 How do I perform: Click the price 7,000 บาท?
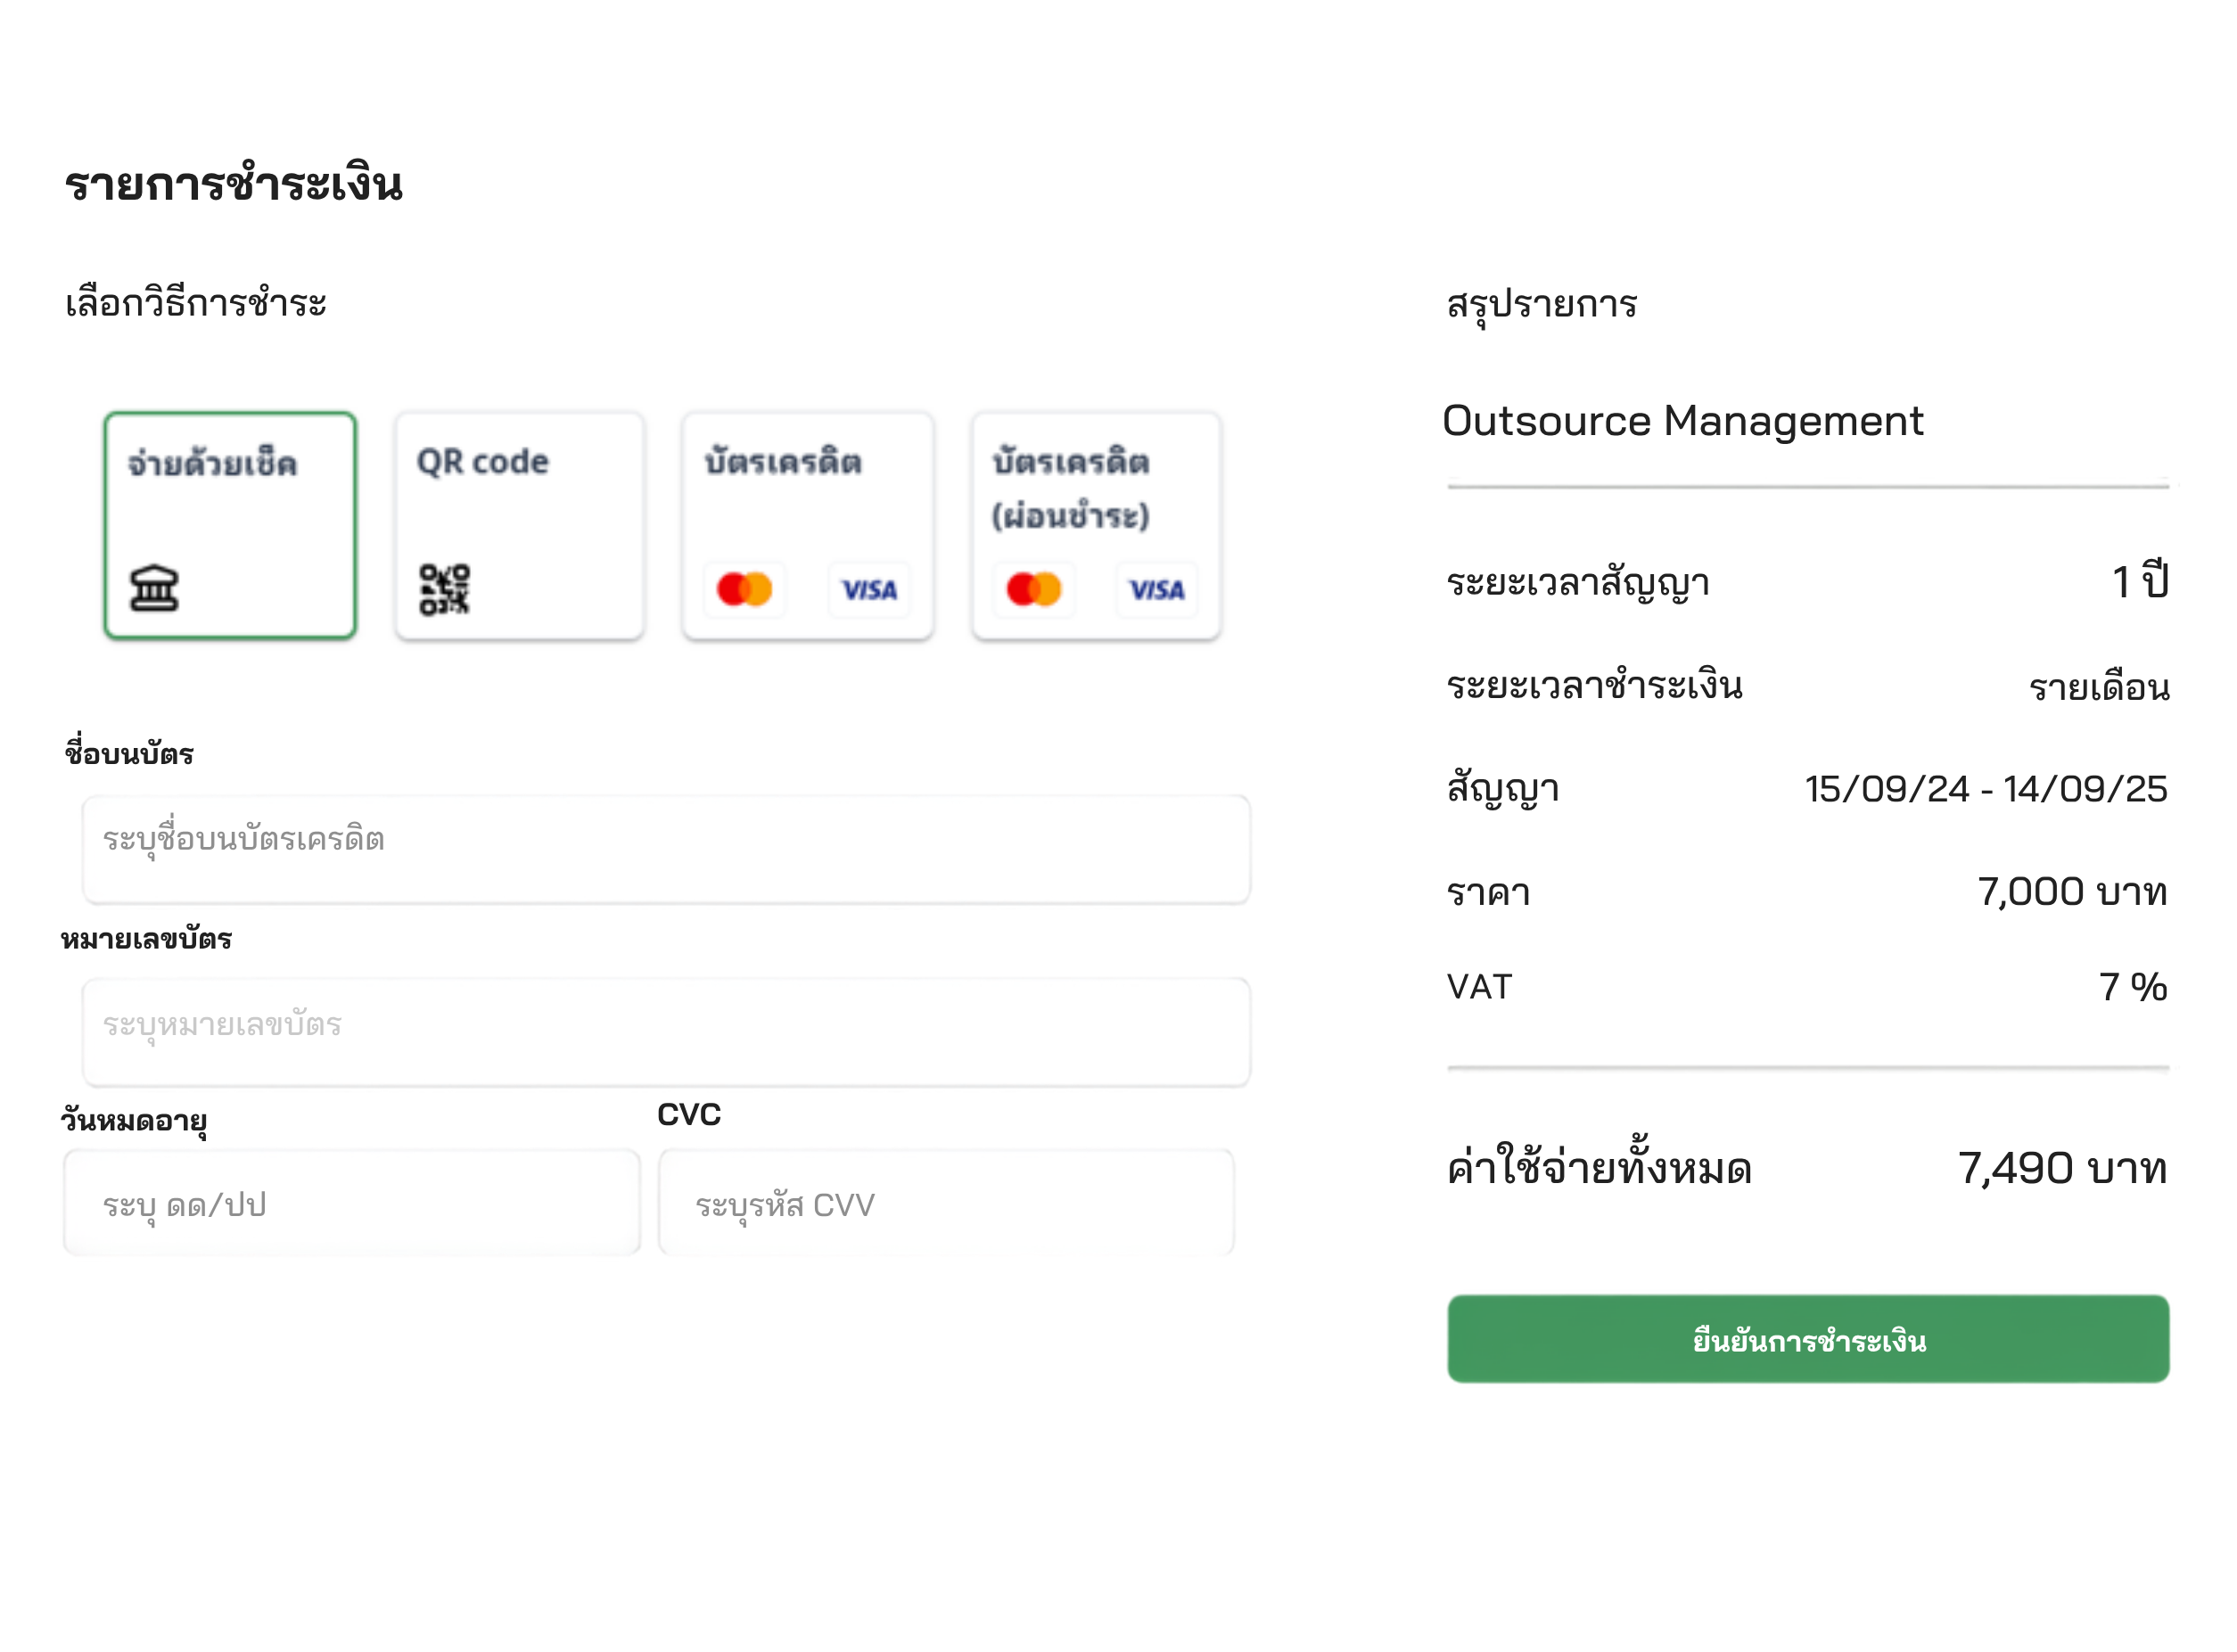2072,892
